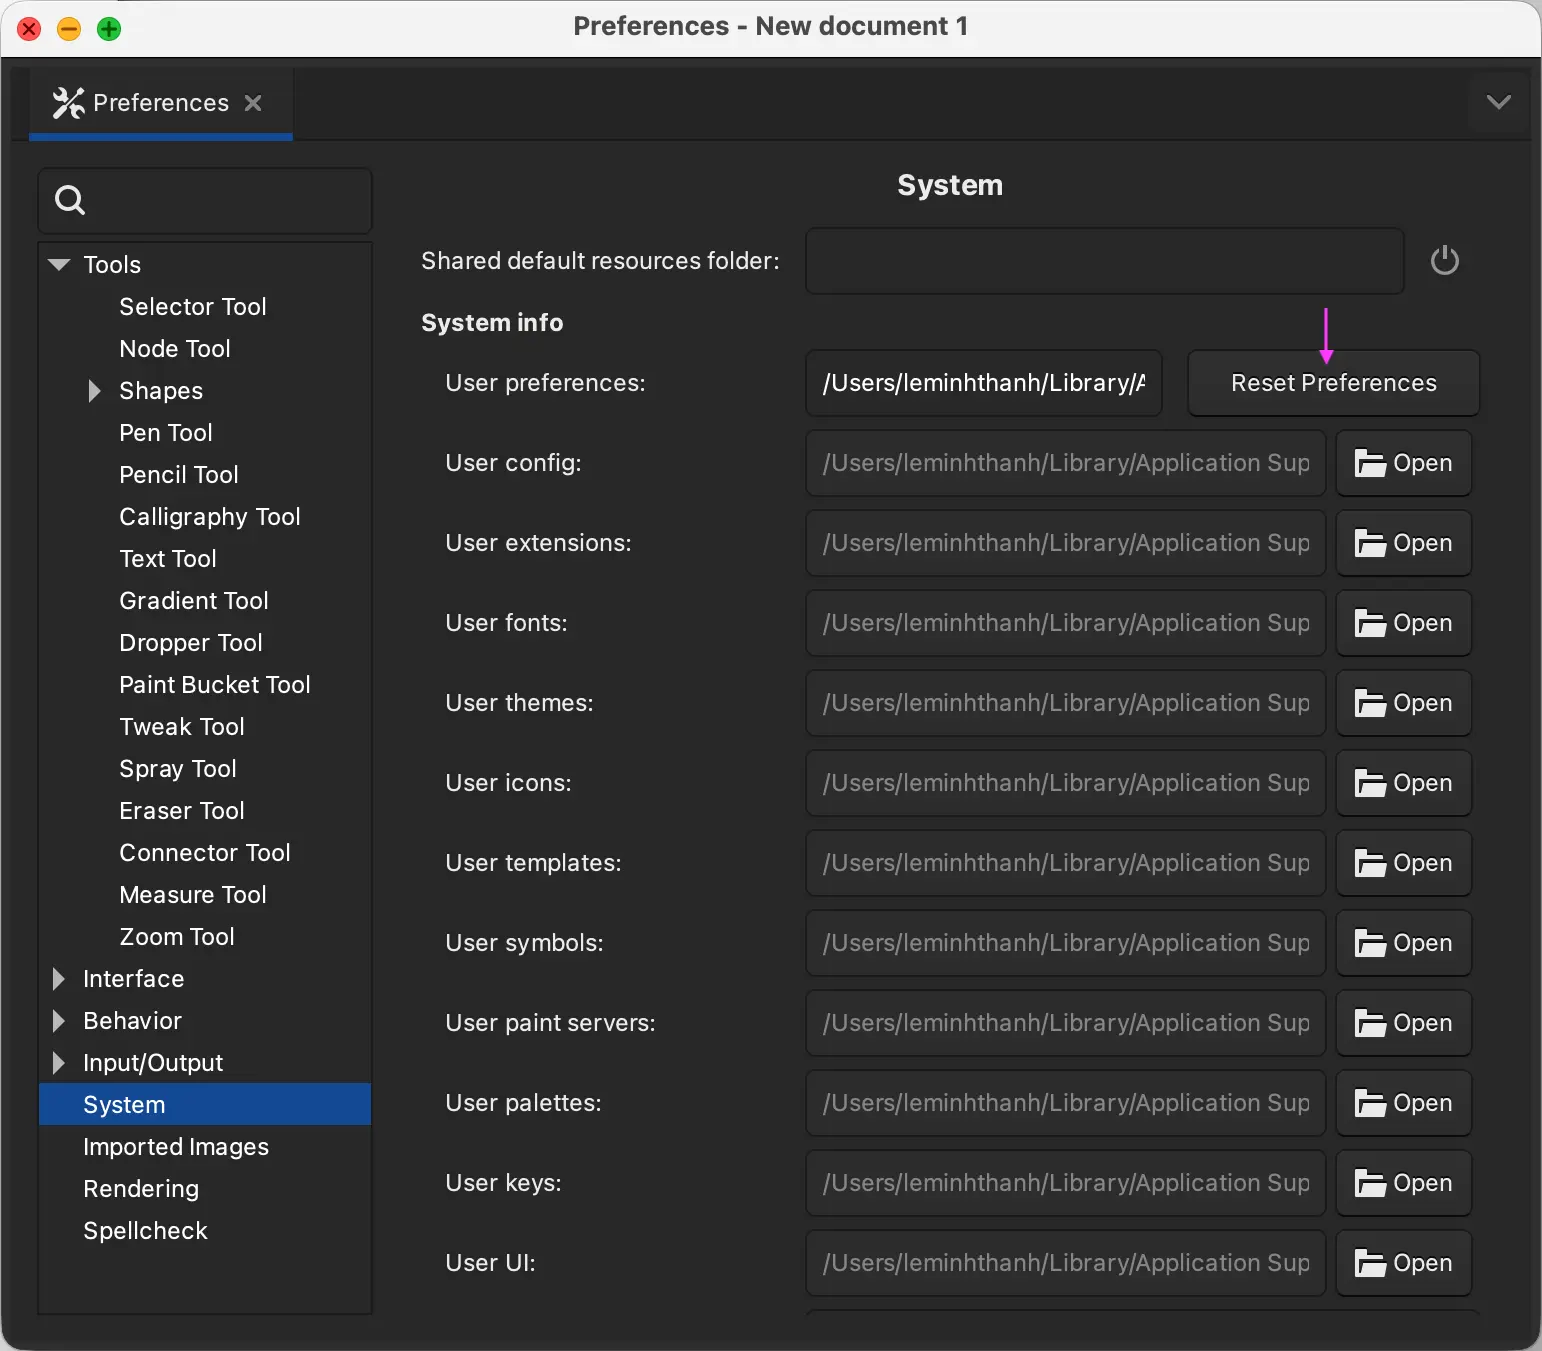
Task: Click the power icon beside shared resources folder
Action: pos(1444,261)
